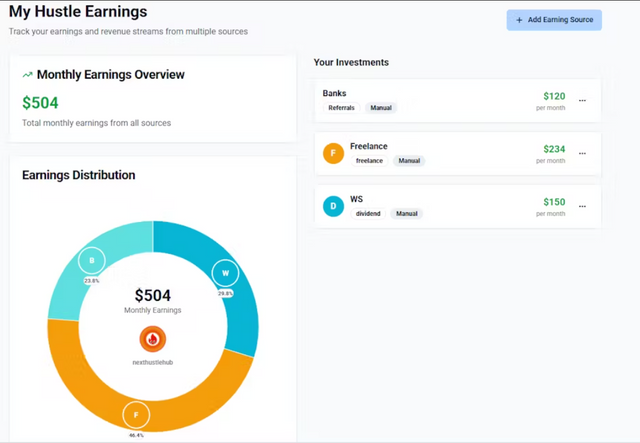Open the three-dot menu for WS
The height and width of the screenshot is (443, 640).
point(582,207)
